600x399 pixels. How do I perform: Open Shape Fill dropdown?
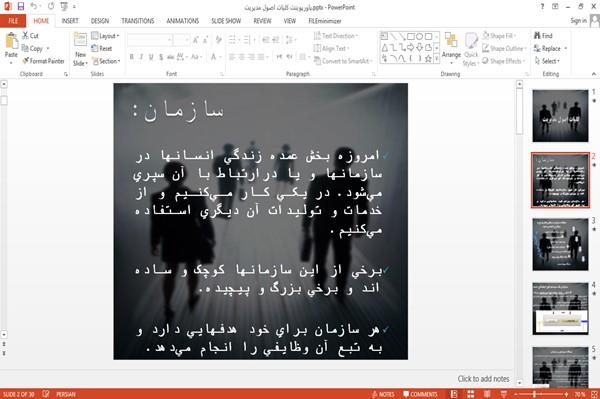pos(499,36)
